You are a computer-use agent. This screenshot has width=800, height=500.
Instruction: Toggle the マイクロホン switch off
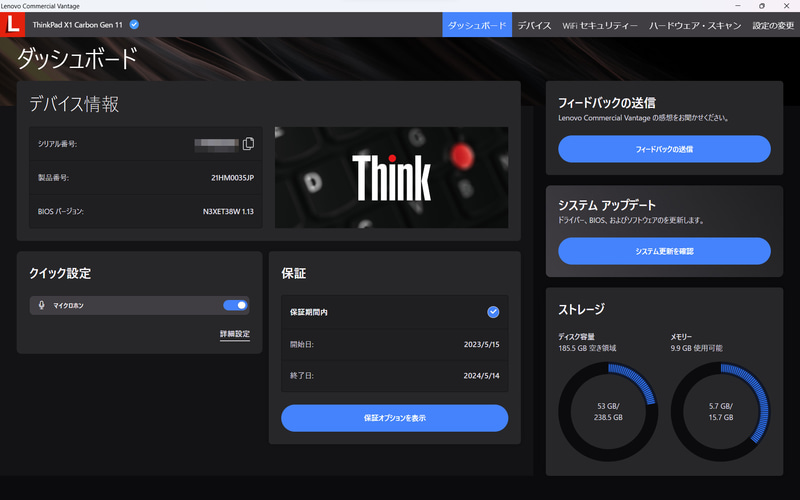coord(235,305)
